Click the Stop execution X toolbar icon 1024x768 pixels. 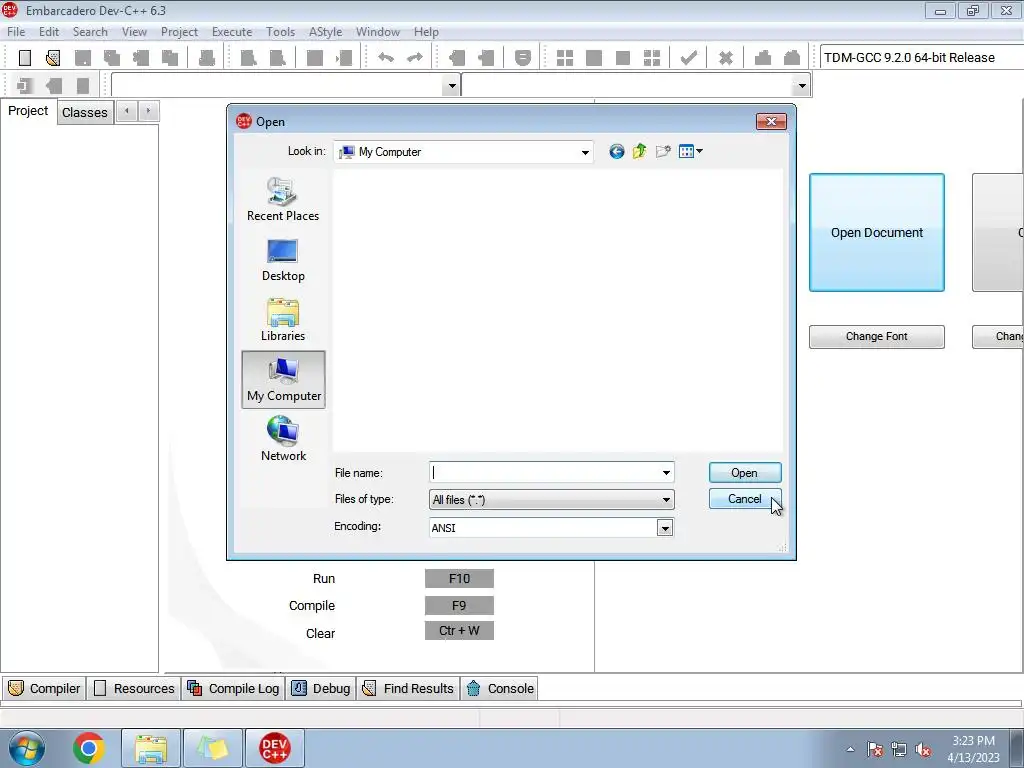(x=725, y=57)
